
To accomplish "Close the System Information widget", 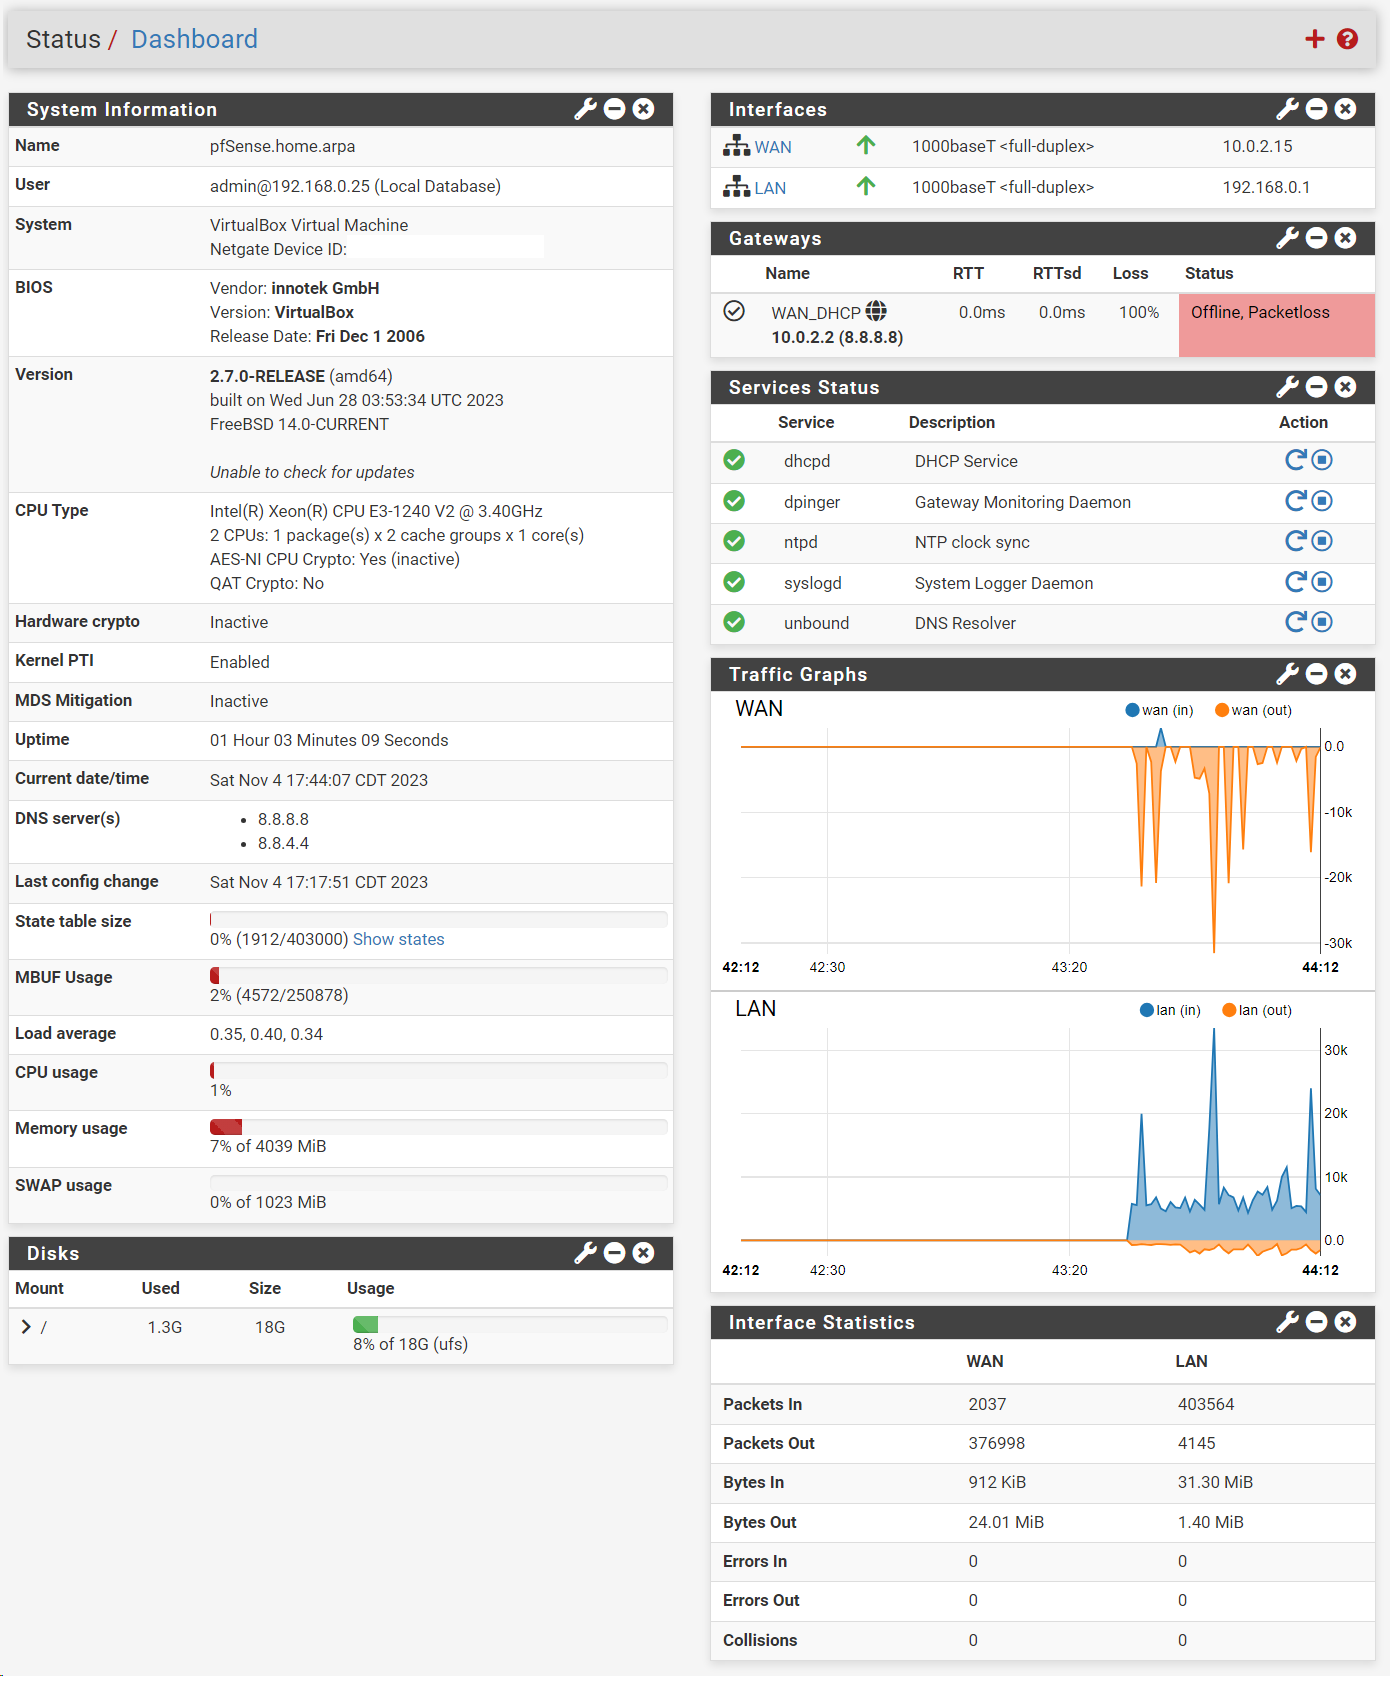I will pyautogui.click(x=644, y=109).
